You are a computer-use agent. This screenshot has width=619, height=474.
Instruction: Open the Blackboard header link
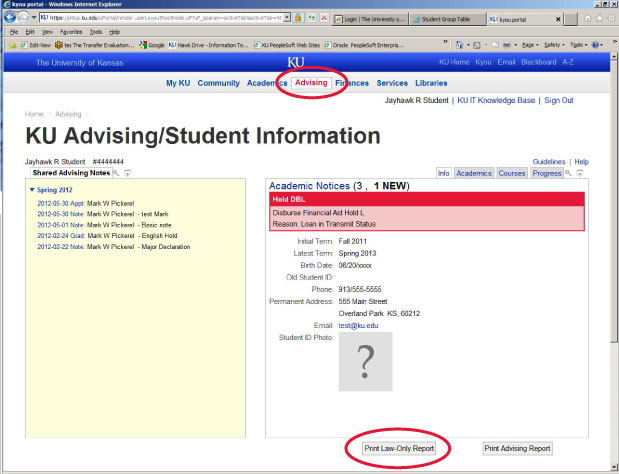[x=538, y=62]
